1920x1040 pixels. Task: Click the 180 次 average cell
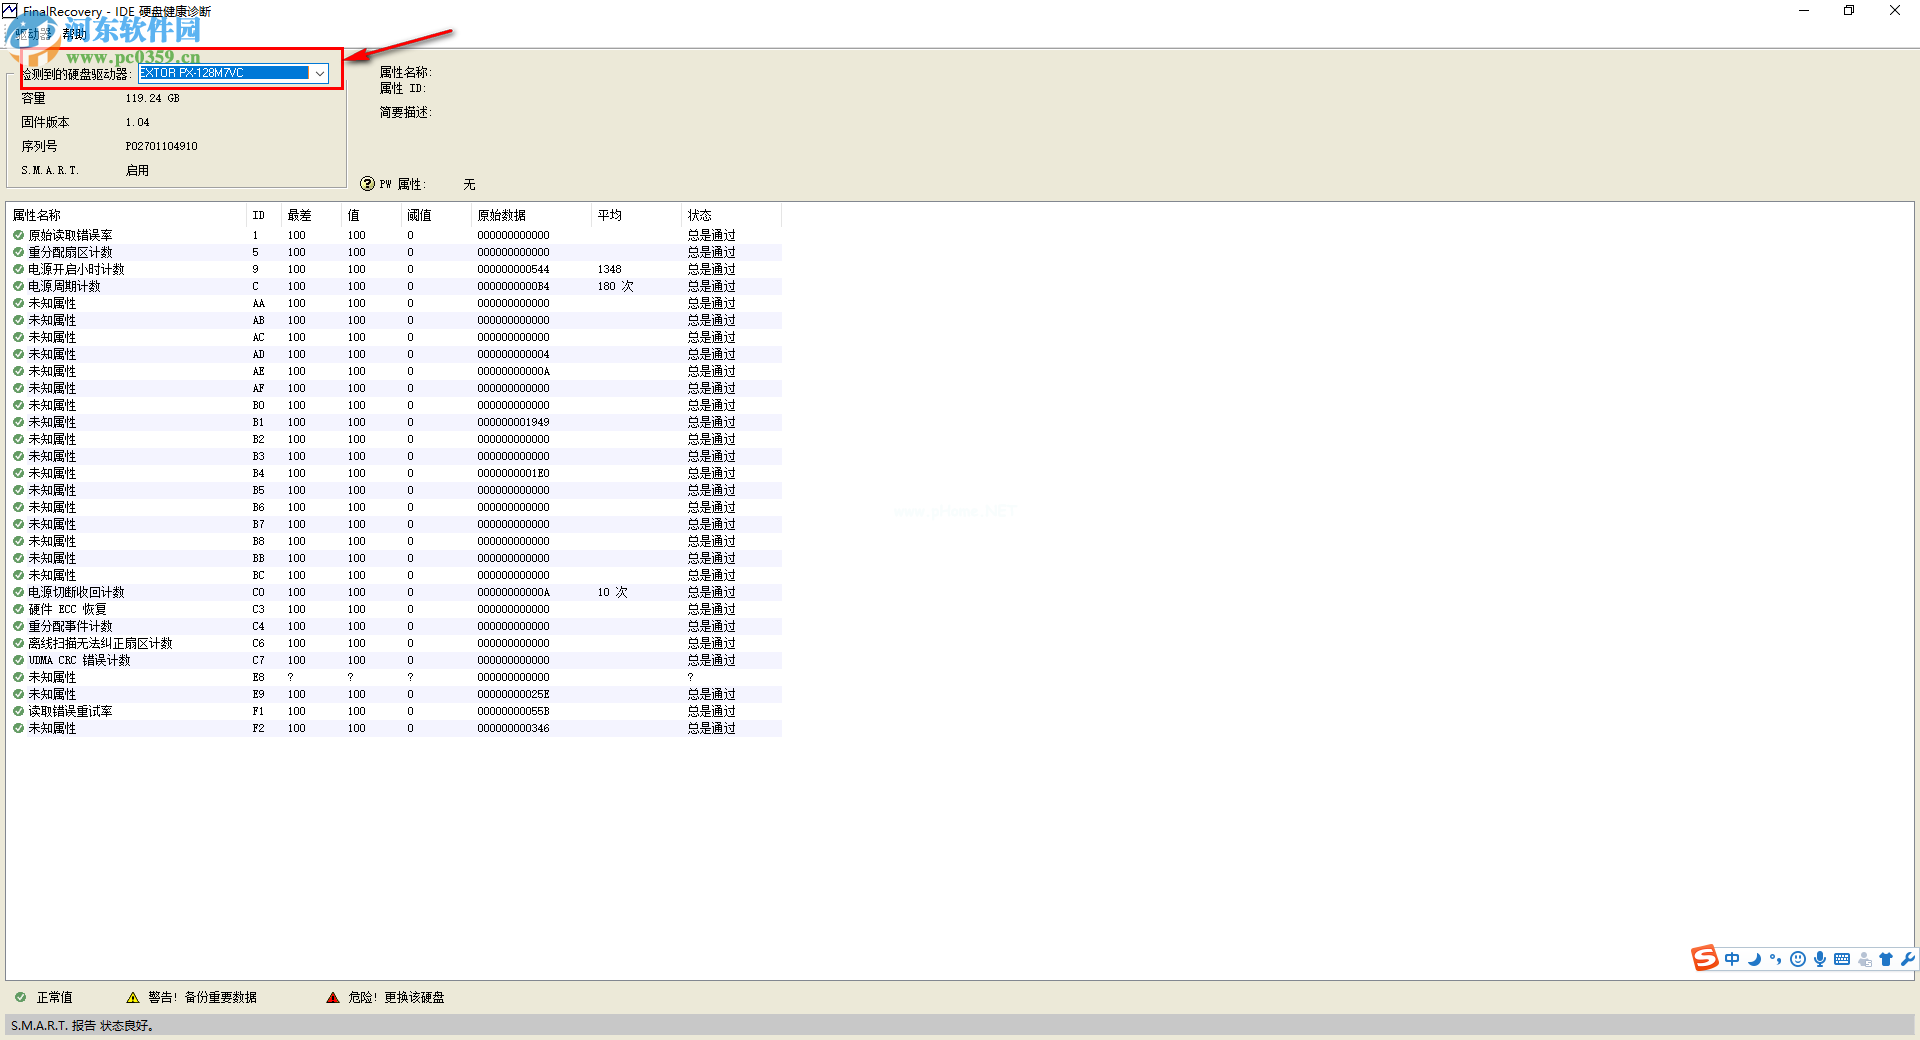click(615, 287)
